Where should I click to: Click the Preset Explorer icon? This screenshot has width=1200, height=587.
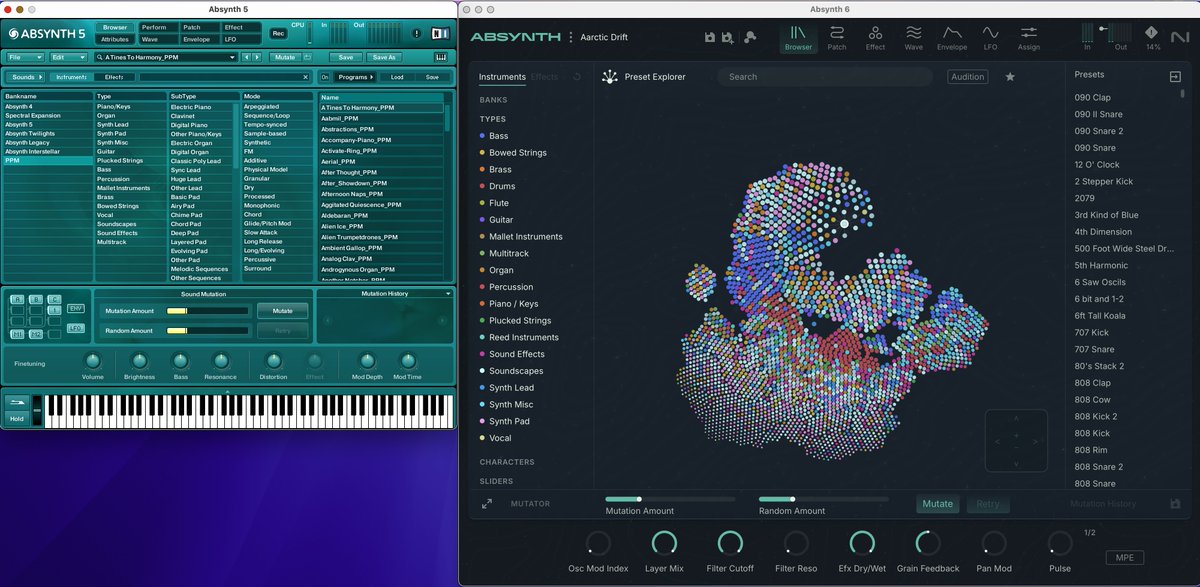[x=609, y=77]
